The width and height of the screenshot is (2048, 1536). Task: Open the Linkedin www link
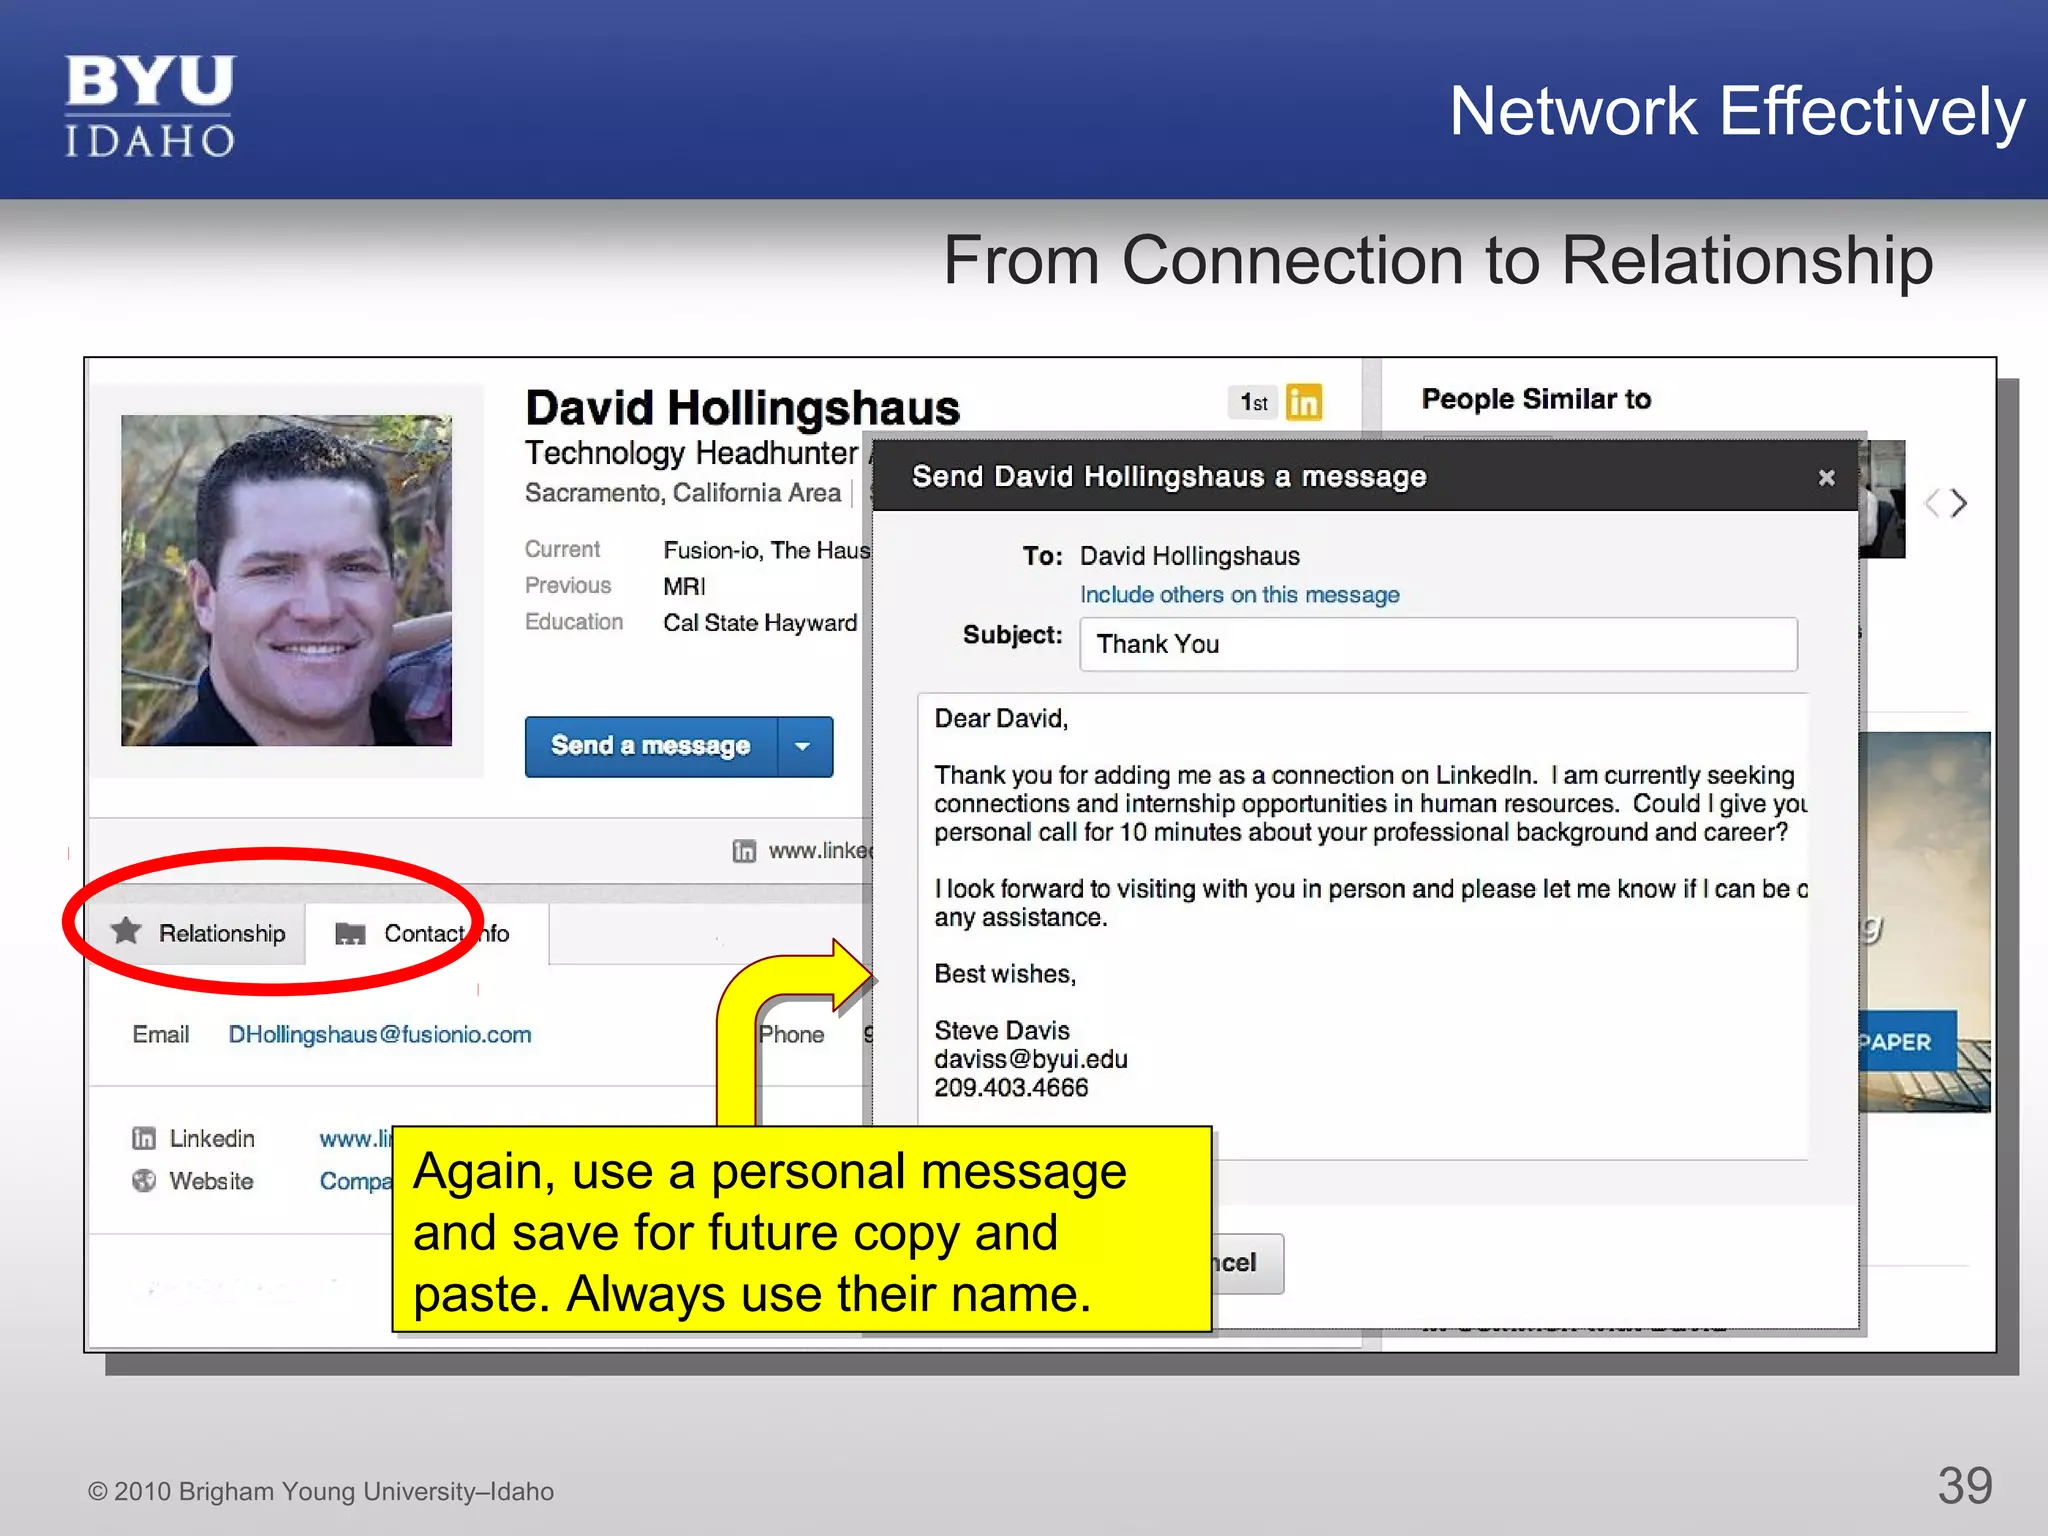(x=355, y=1138)
